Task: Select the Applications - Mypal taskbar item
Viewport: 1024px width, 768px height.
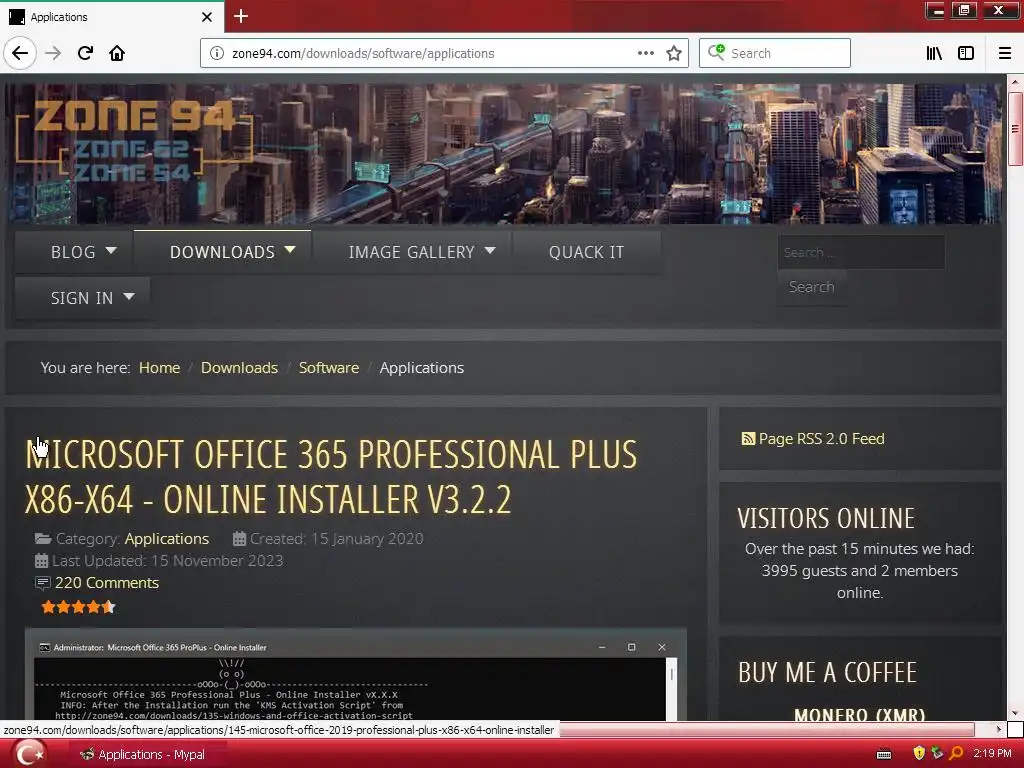Action: 142,754
